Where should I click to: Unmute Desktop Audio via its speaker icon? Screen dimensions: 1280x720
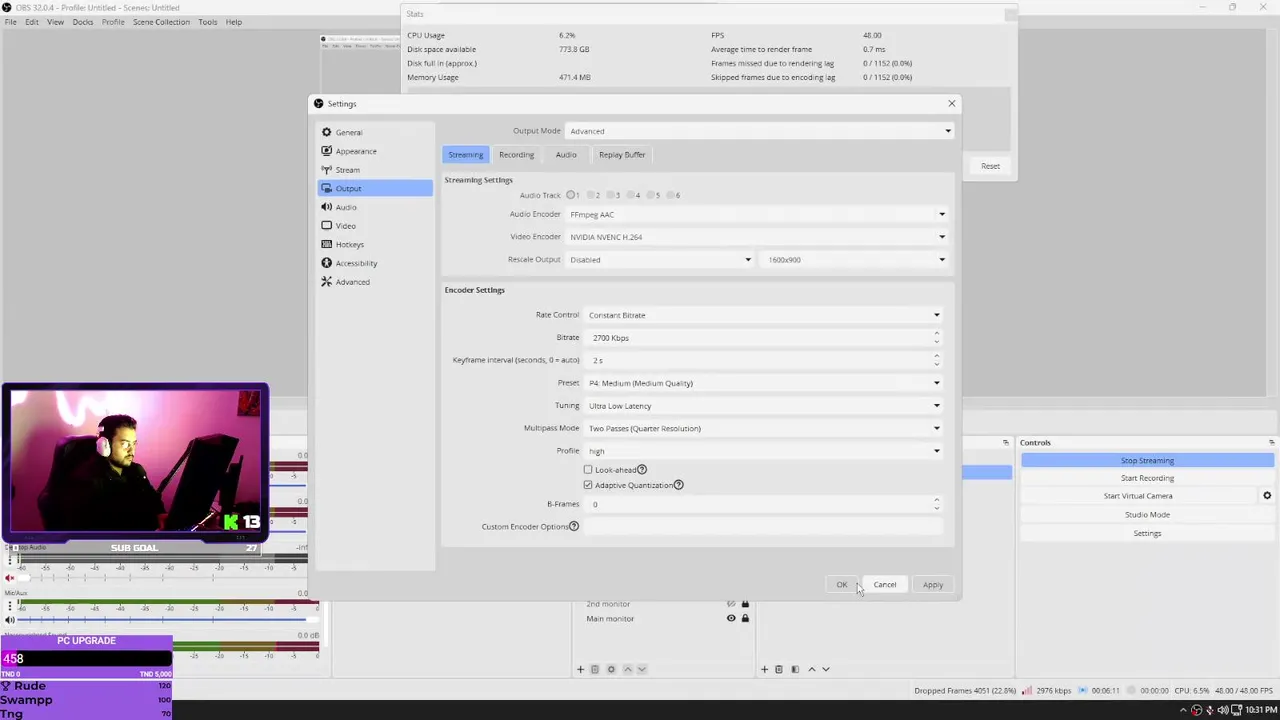point(10,578)
